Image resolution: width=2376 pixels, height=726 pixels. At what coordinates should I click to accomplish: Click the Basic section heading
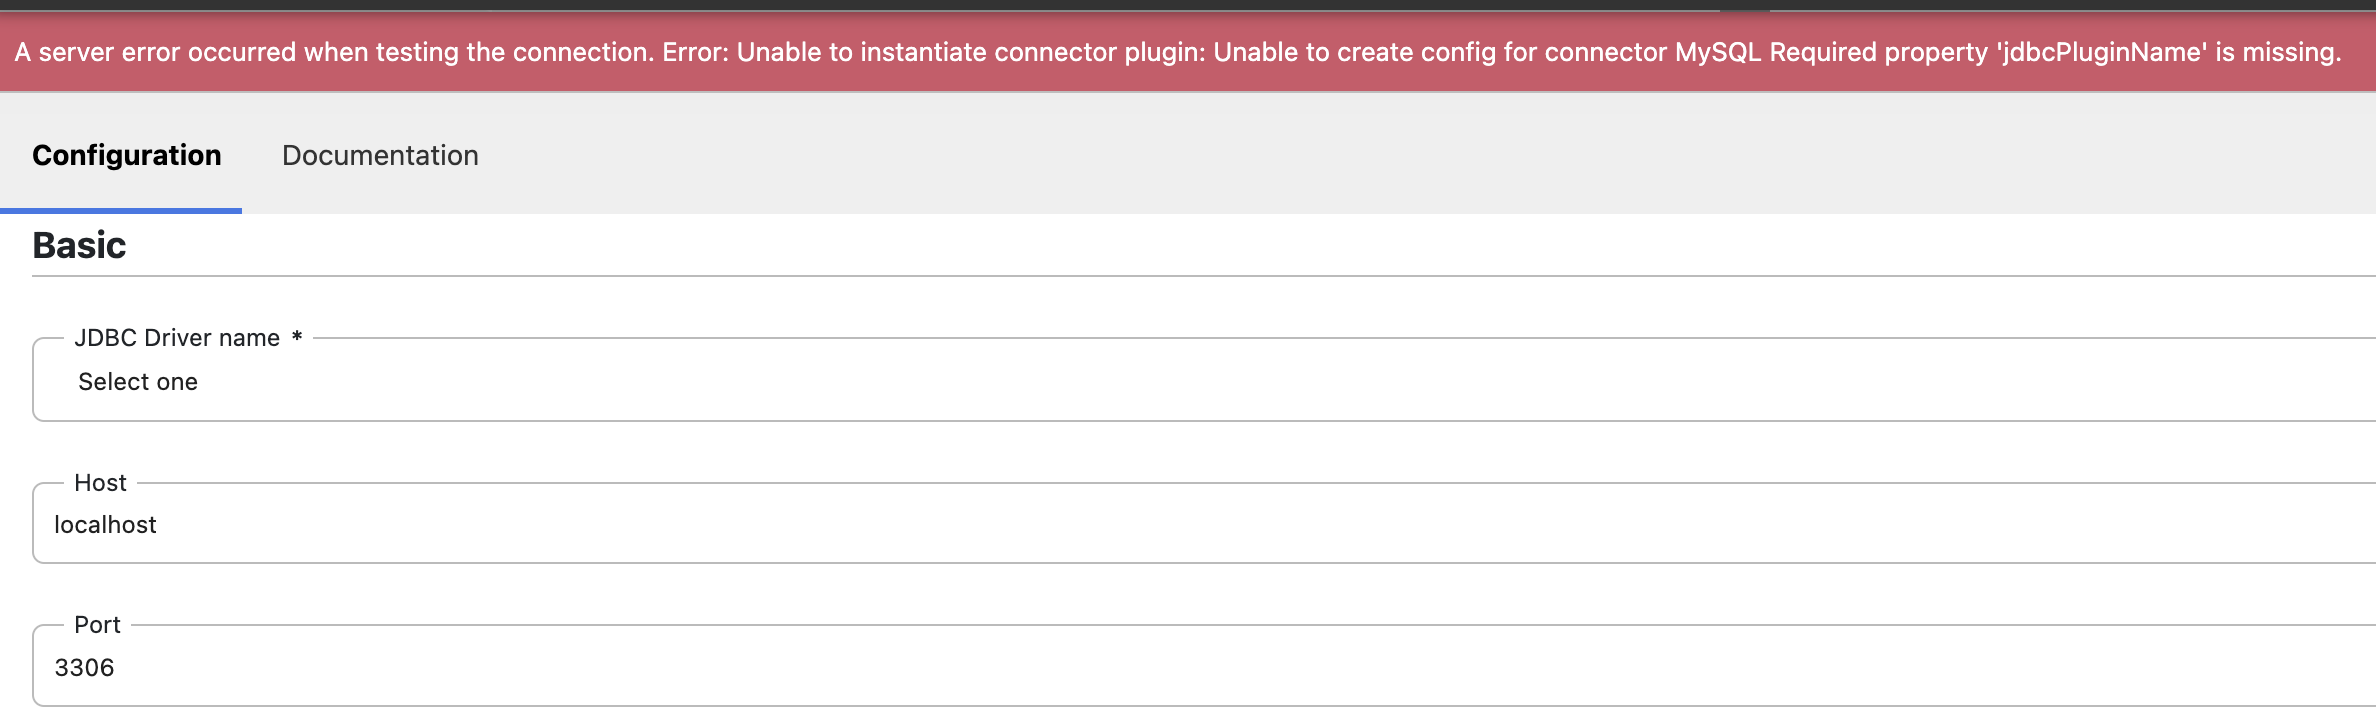(79, 245)
